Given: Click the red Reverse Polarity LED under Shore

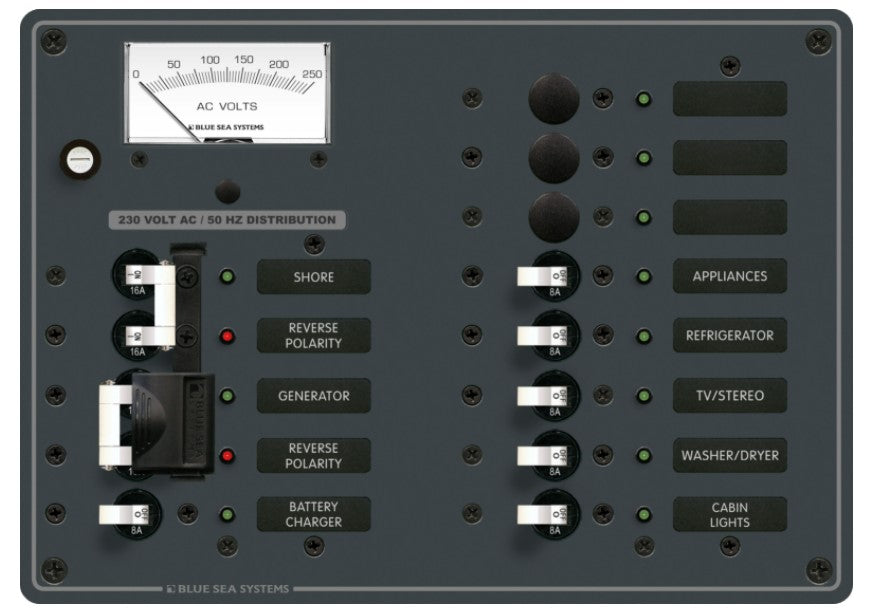Looking at the screenshot, I should pyautogui.click(x=228, y=337).
